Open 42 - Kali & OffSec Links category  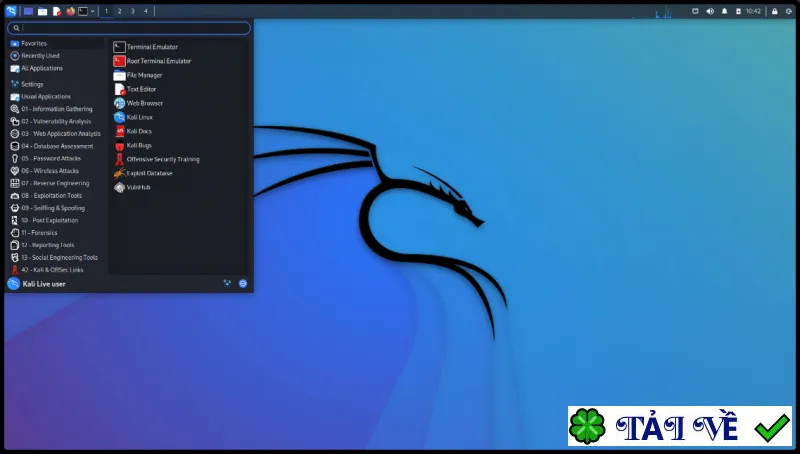(56, 269)
